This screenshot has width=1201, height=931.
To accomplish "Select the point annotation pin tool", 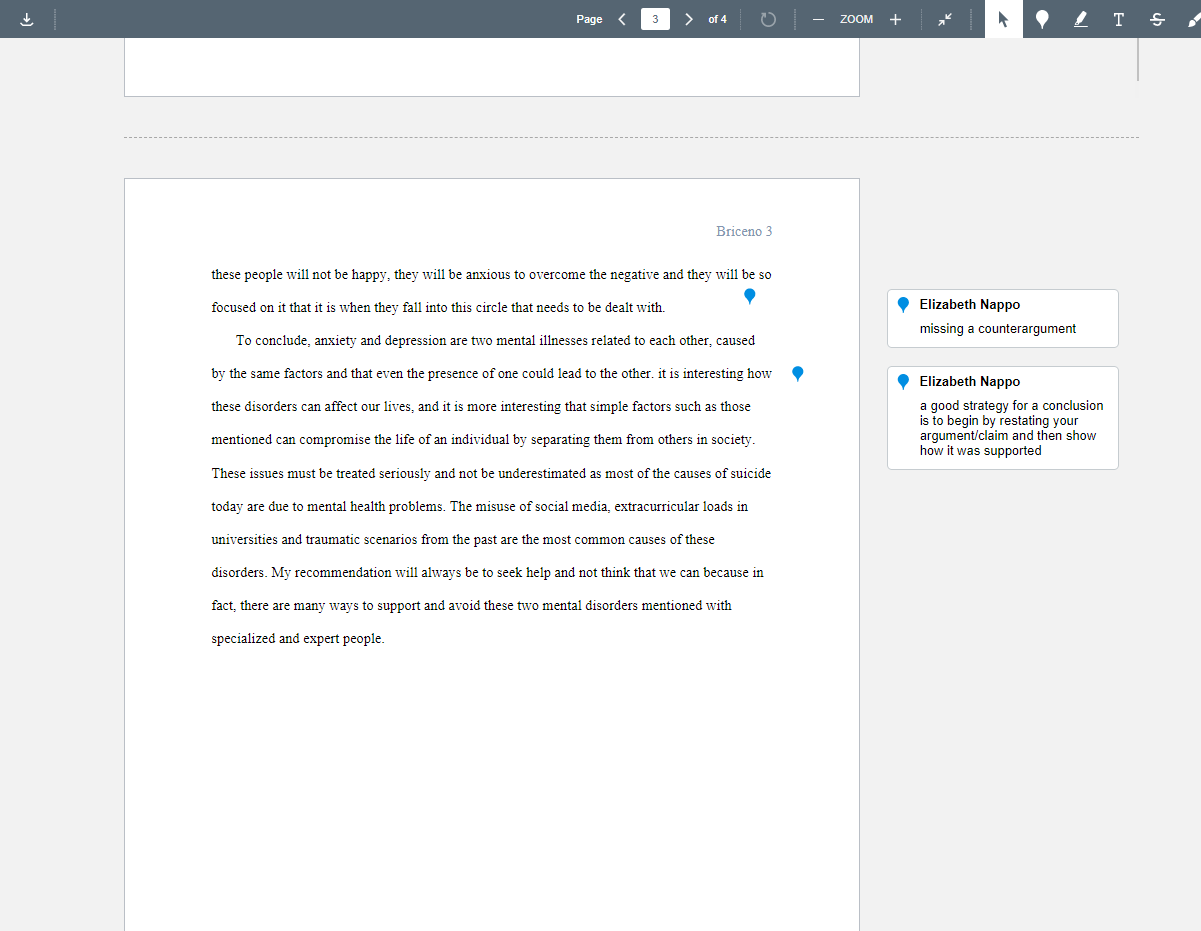I will tap(1042, 19).
